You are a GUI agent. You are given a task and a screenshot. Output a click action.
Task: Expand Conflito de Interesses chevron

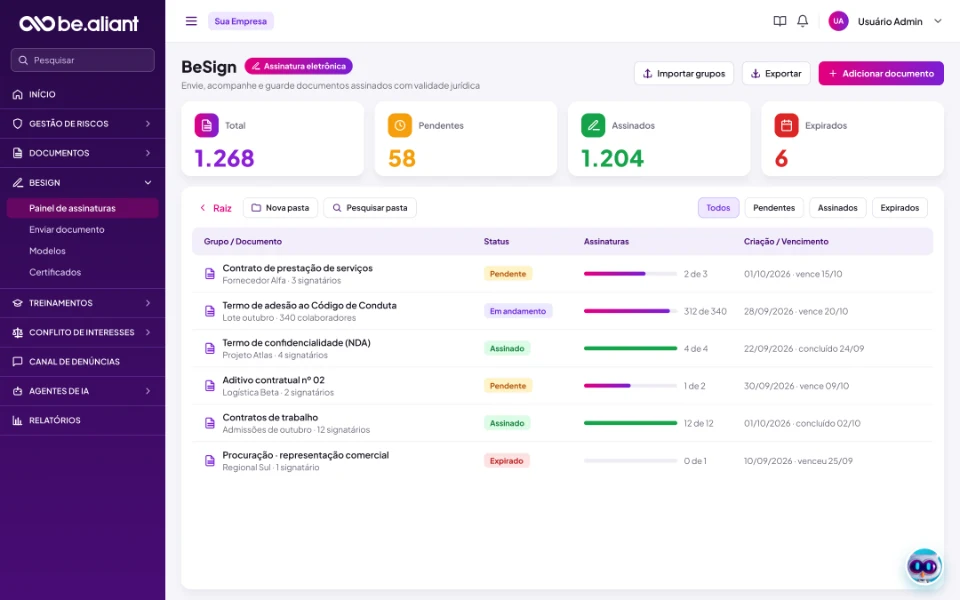[x=148, y=332]
